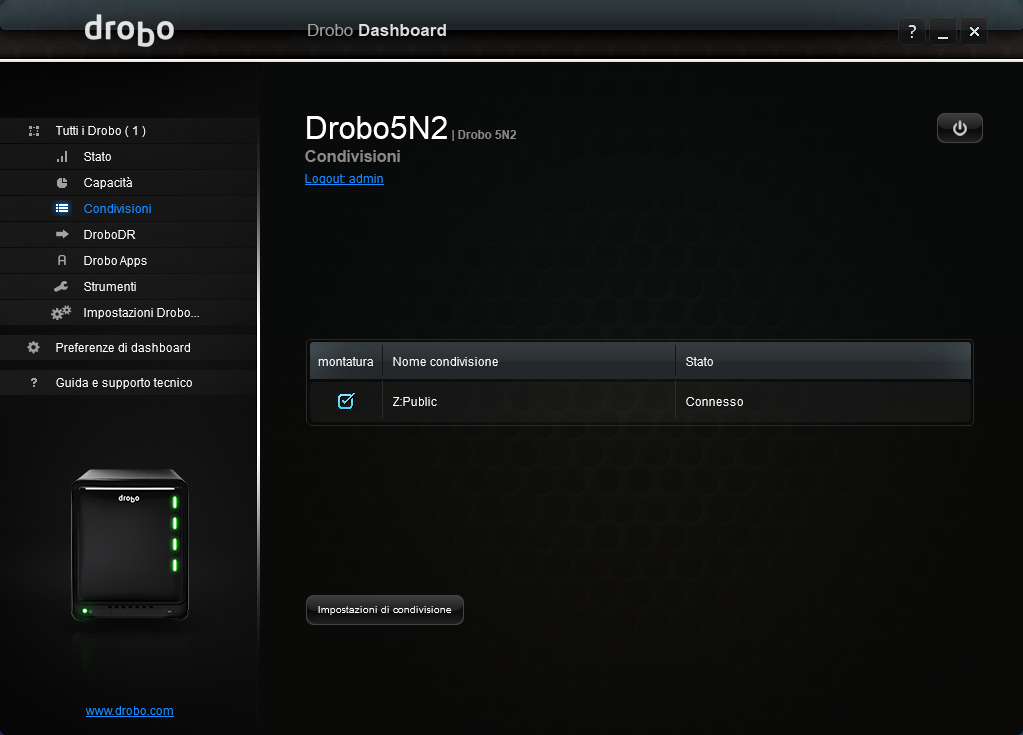The image size is (1023, 735).
Task: Click the DroboDR arrow icon
Action: (62, 235)
